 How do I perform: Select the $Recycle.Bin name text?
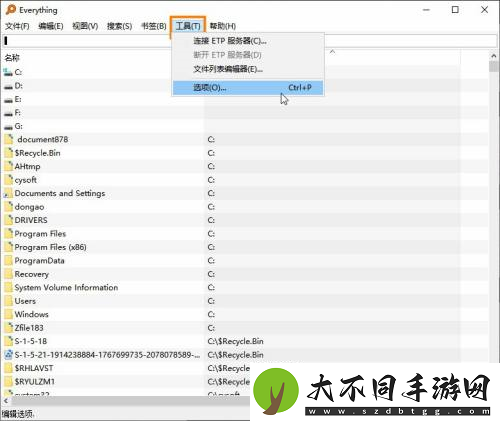coord(37,153)
